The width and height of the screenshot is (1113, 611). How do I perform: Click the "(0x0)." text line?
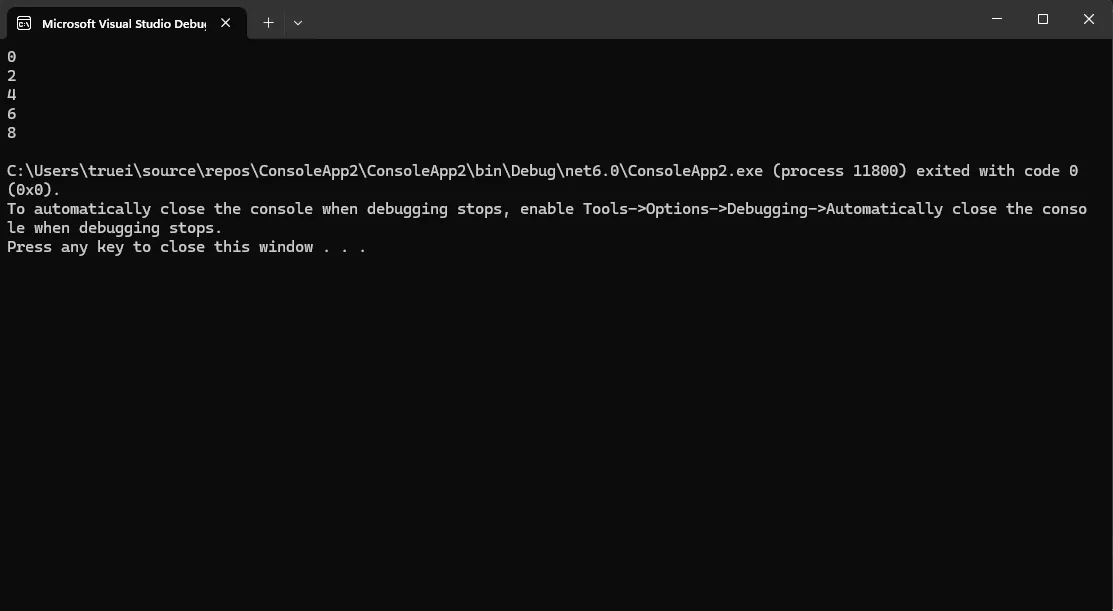(34, 190)
